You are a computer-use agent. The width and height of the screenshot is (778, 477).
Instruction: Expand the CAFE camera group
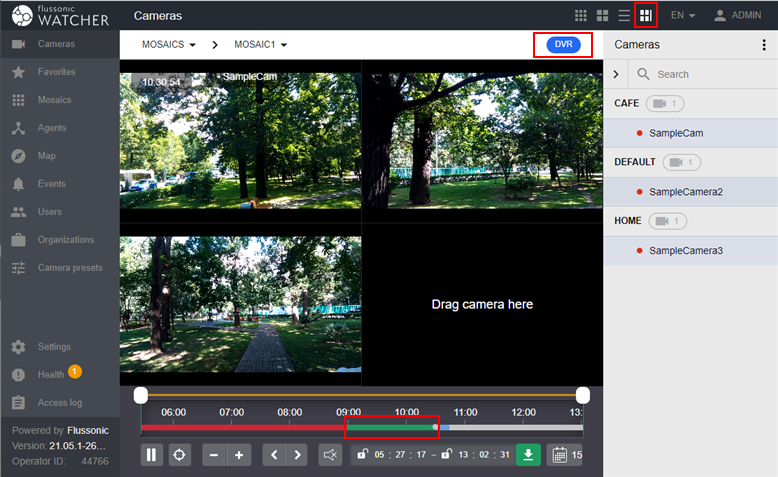tap(627, 103)
